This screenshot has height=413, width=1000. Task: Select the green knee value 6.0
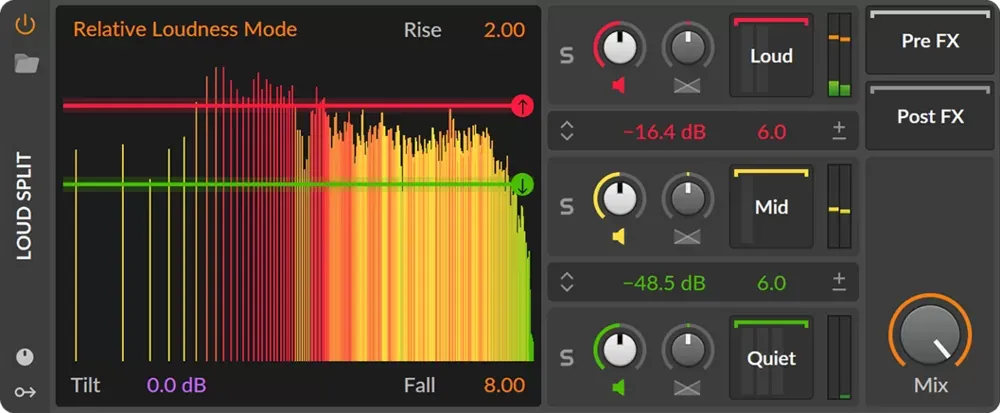tap(771, 284)
